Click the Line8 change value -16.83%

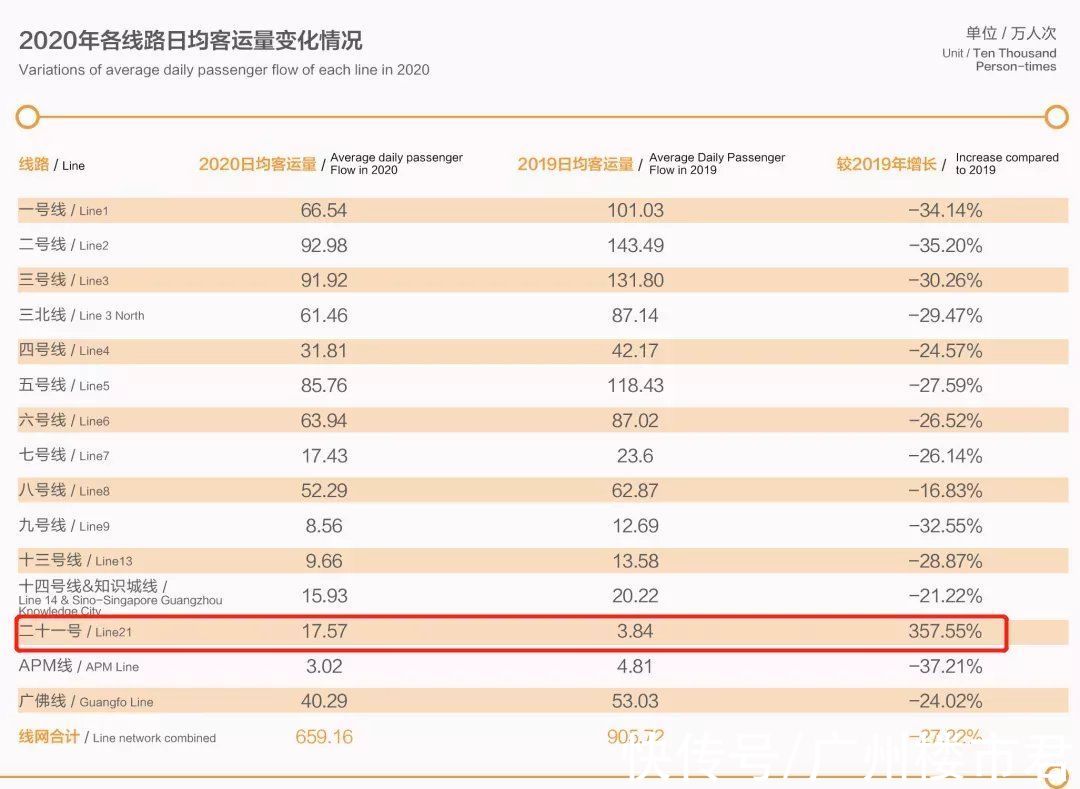(945, 491)
